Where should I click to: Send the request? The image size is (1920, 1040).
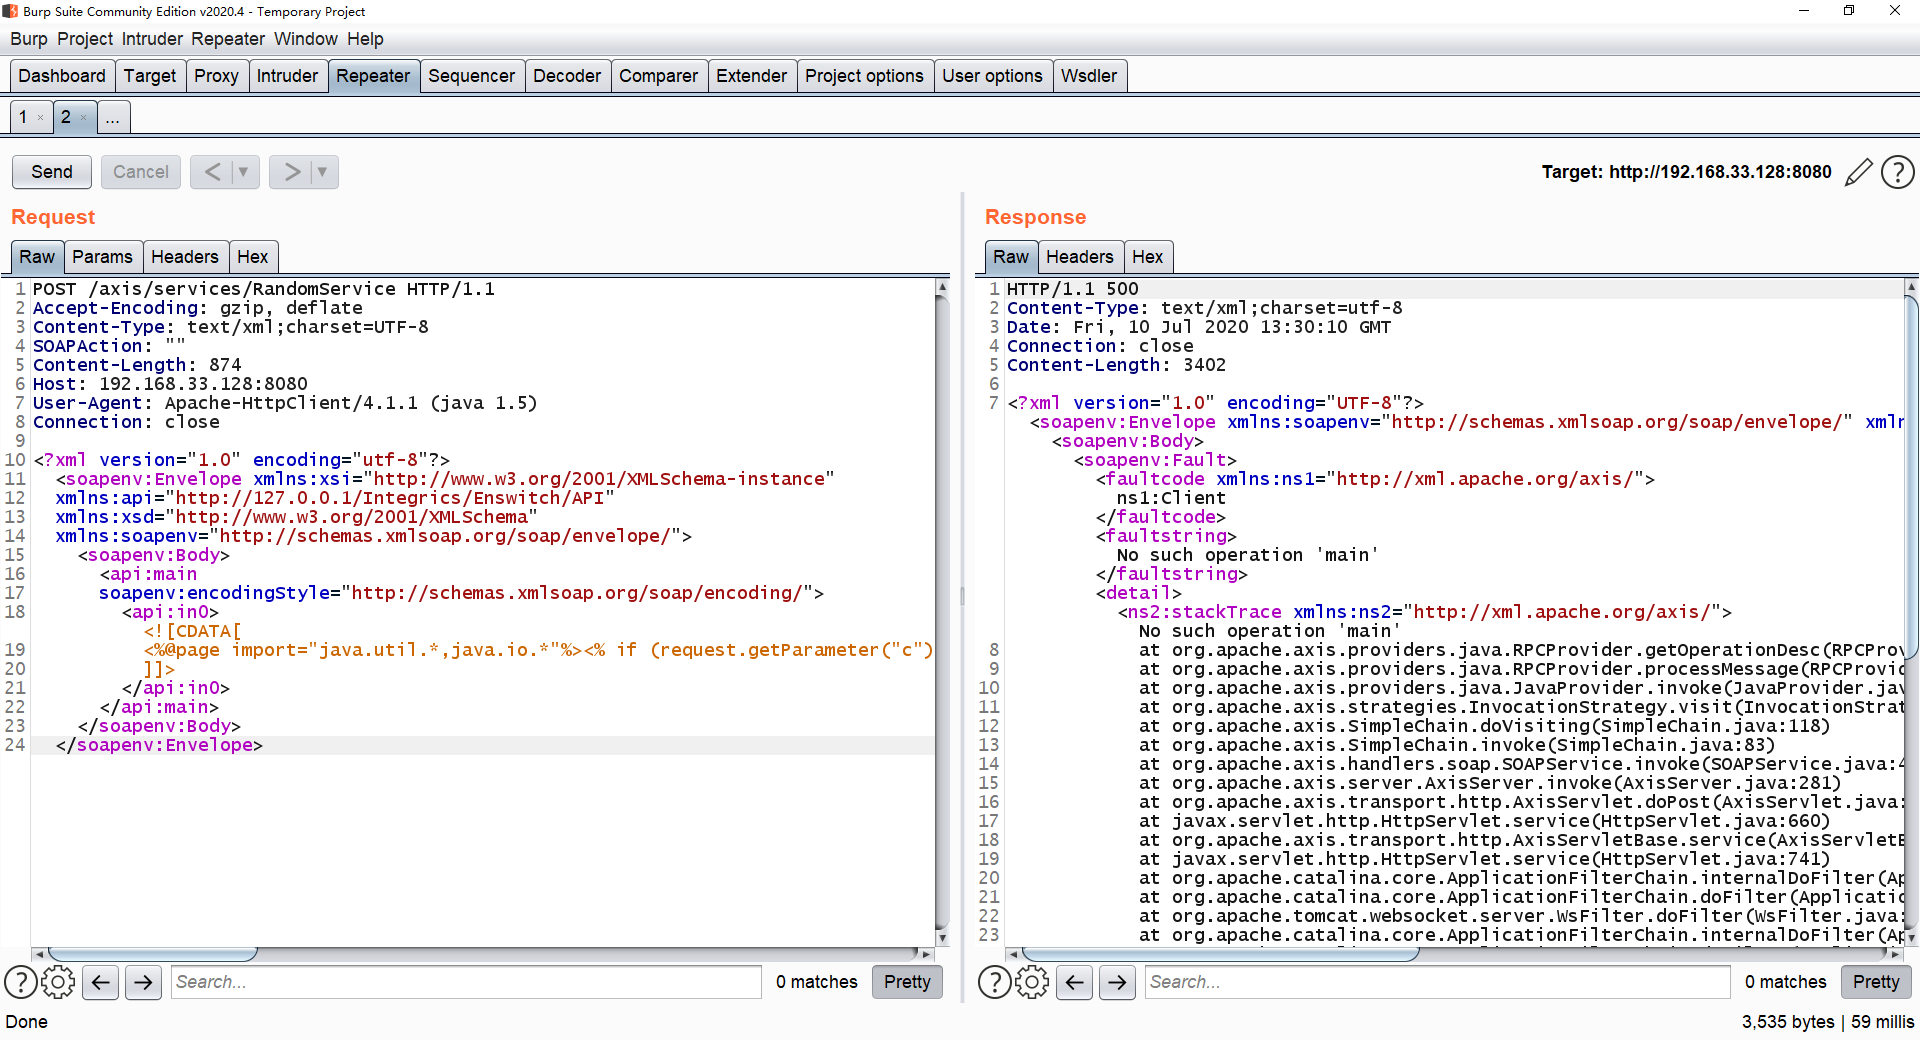52,172
